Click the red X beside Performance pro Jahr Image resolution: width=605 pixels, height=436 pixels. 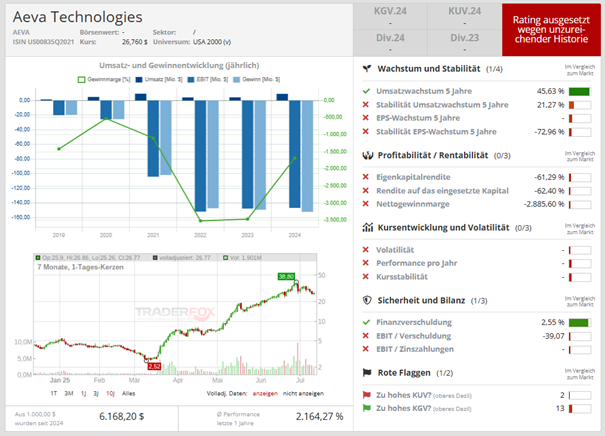pyautogui.click(x=366, y=263)
